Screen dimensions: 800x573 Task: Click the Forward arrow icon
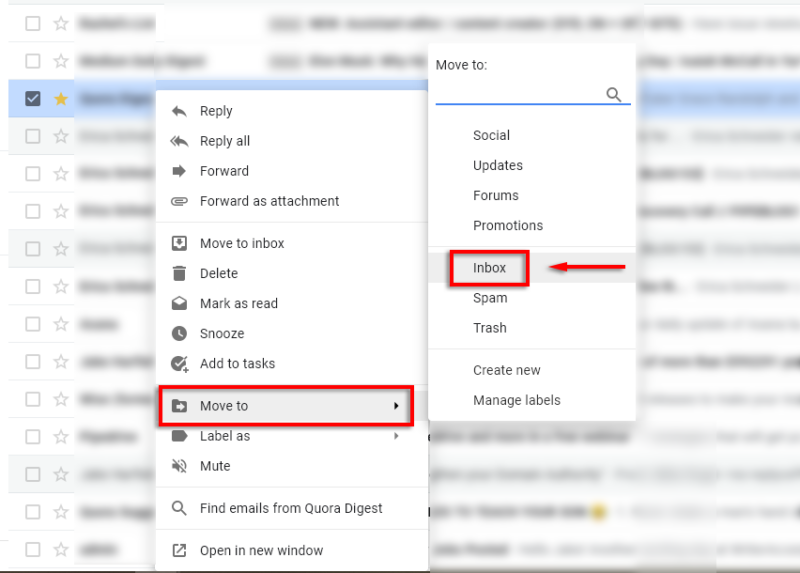point(180,171)
